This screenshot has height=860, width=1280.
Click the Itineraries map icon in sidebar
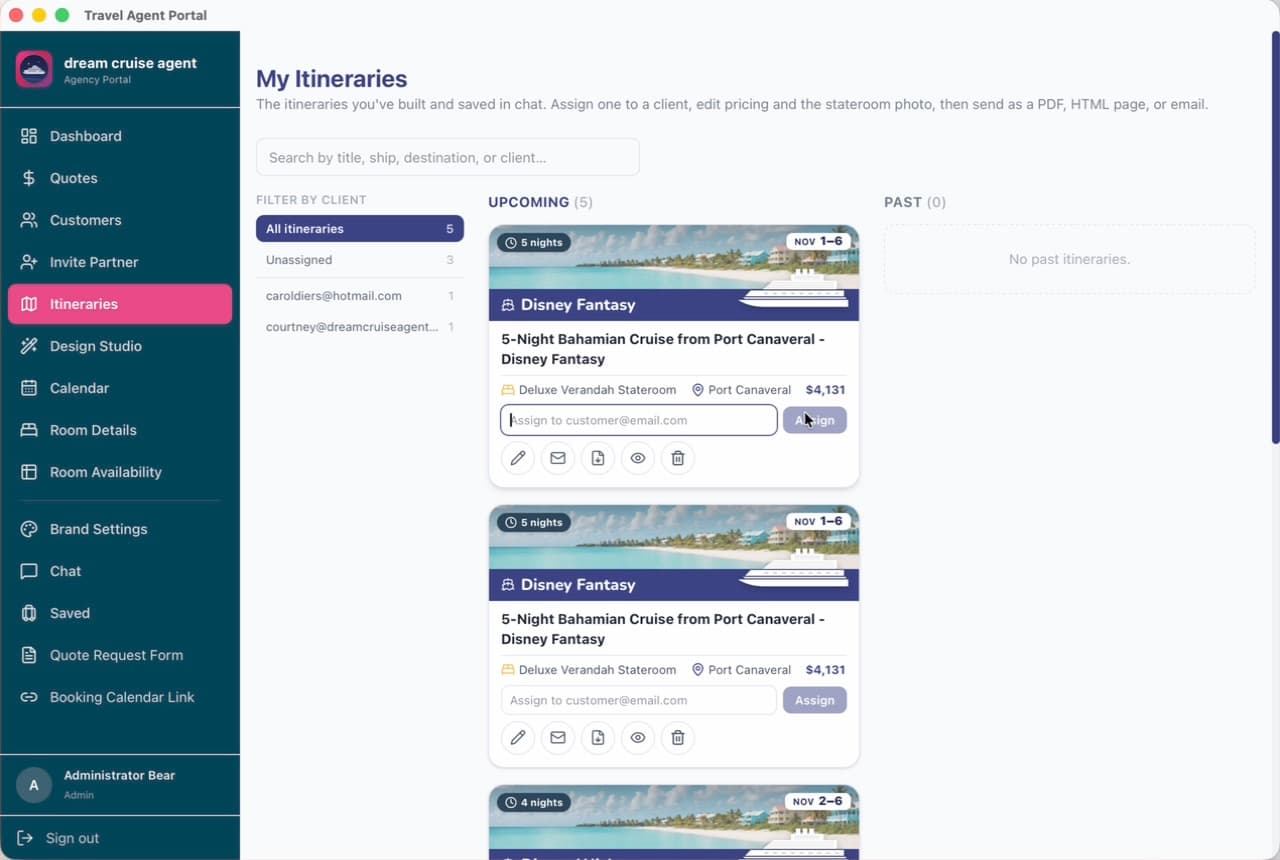click(x=29, y=304)
